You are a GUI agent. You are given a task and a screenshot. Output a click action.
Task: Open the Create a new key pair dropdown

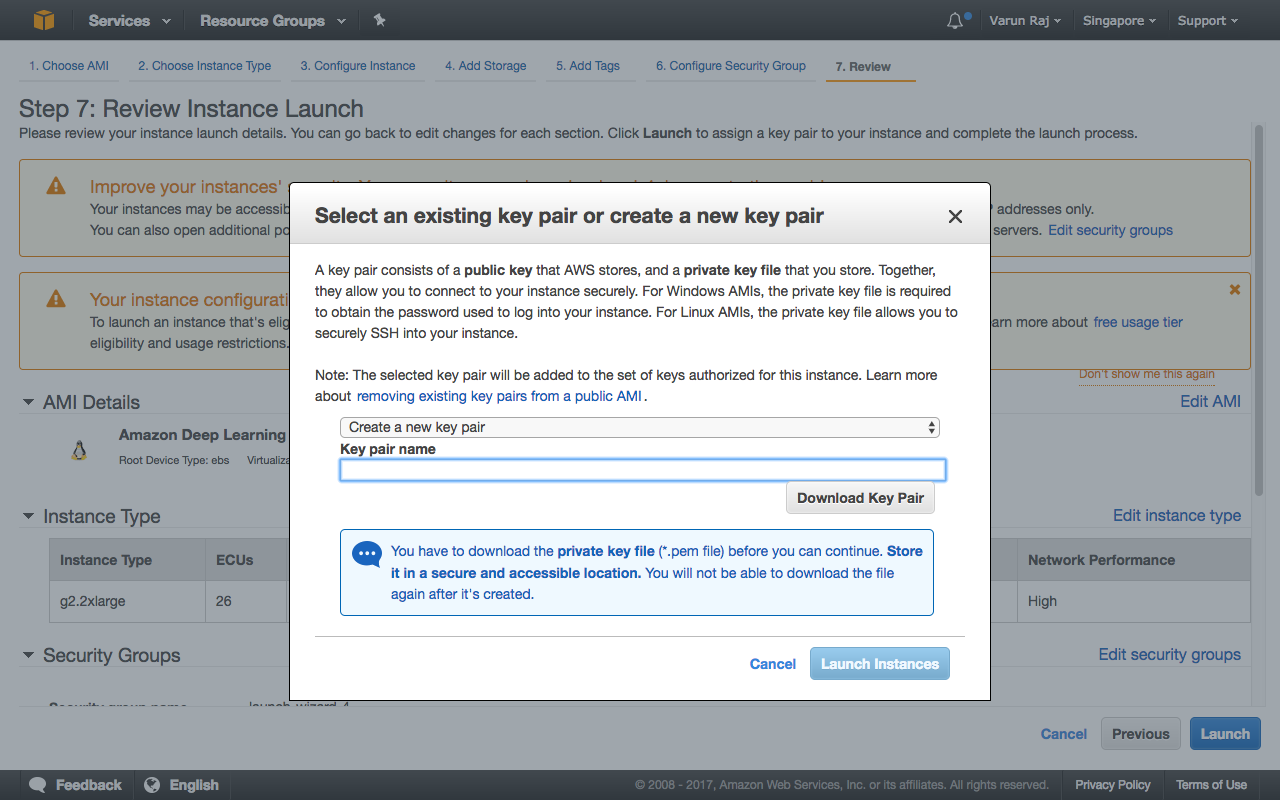640,427
